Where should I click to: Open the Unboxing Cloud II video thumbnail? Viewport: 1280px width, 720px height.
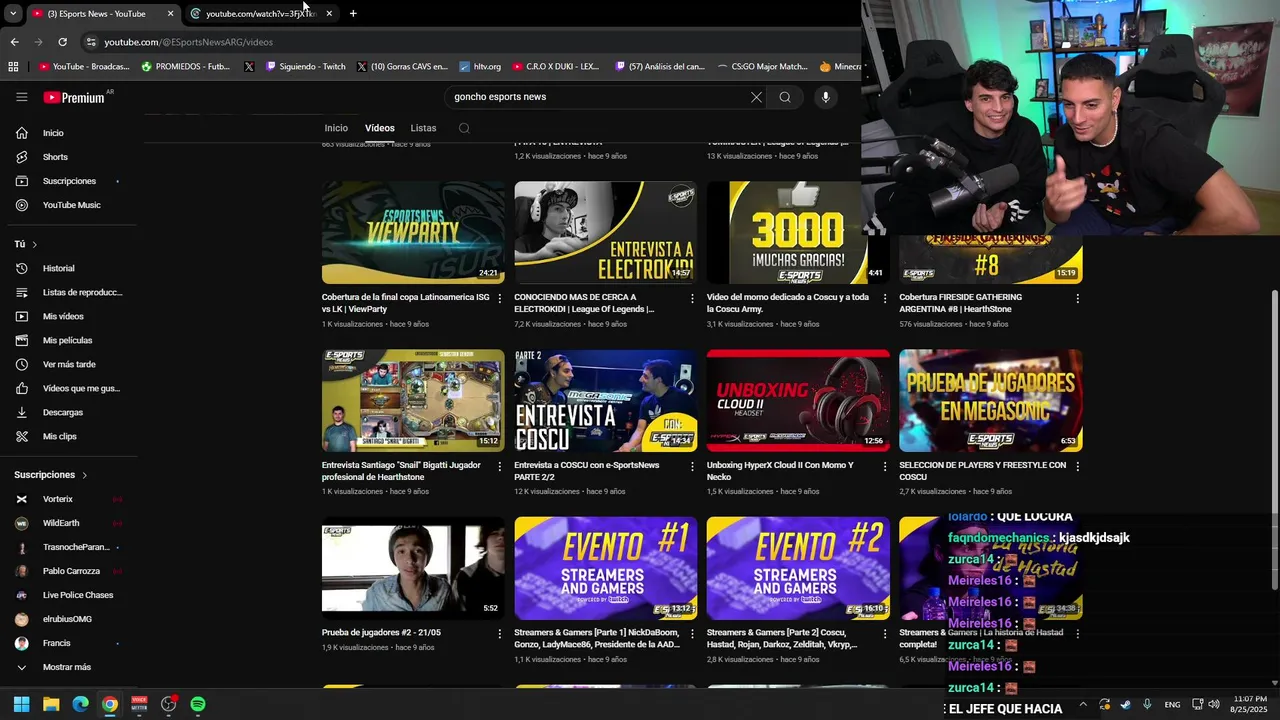[x=798, y=400]
